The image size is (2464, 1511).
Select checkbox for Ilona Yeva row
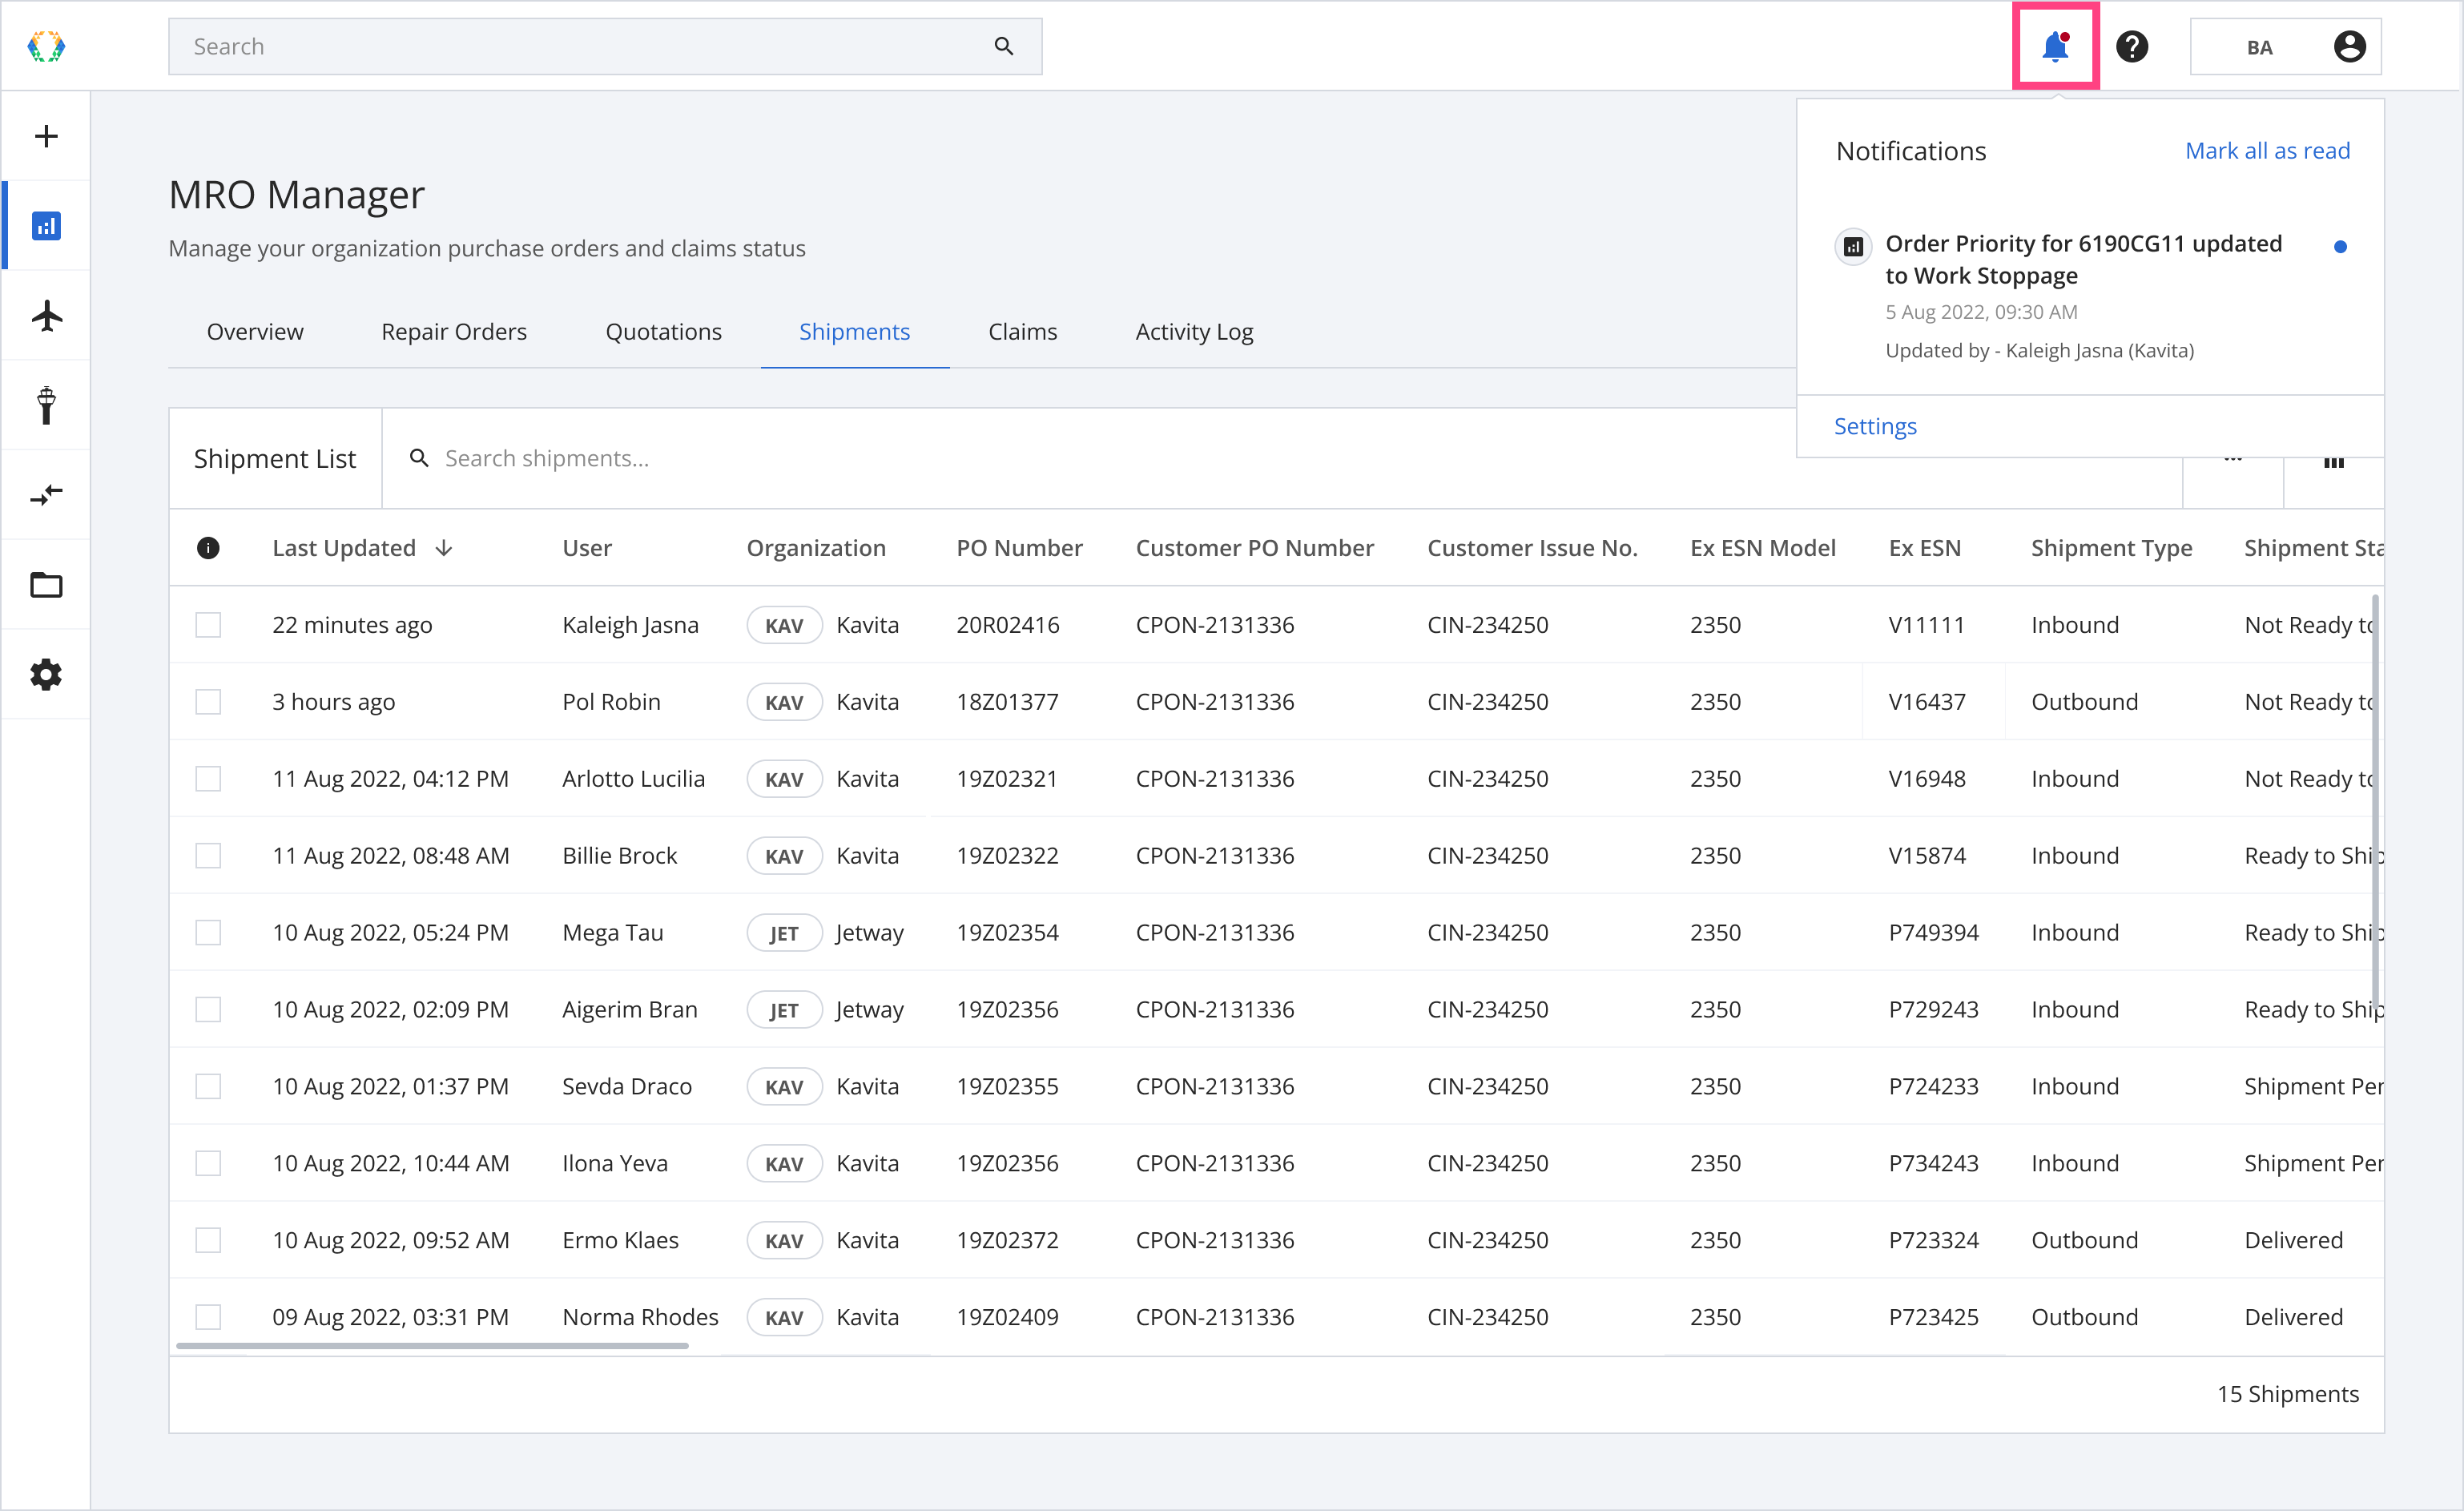[x=208, y=1164]
